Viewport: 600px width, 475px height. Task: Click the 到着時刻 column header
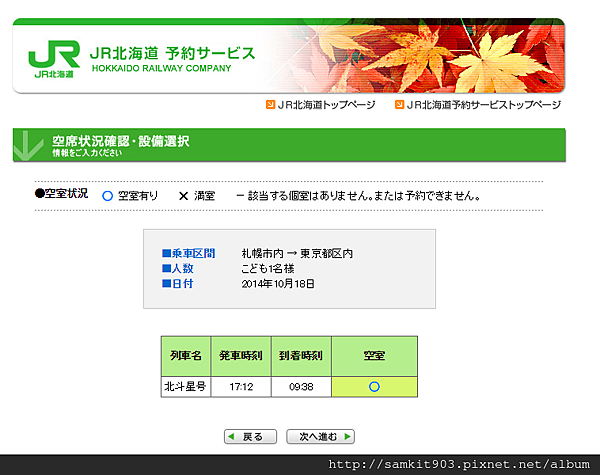tap(301, 356)
